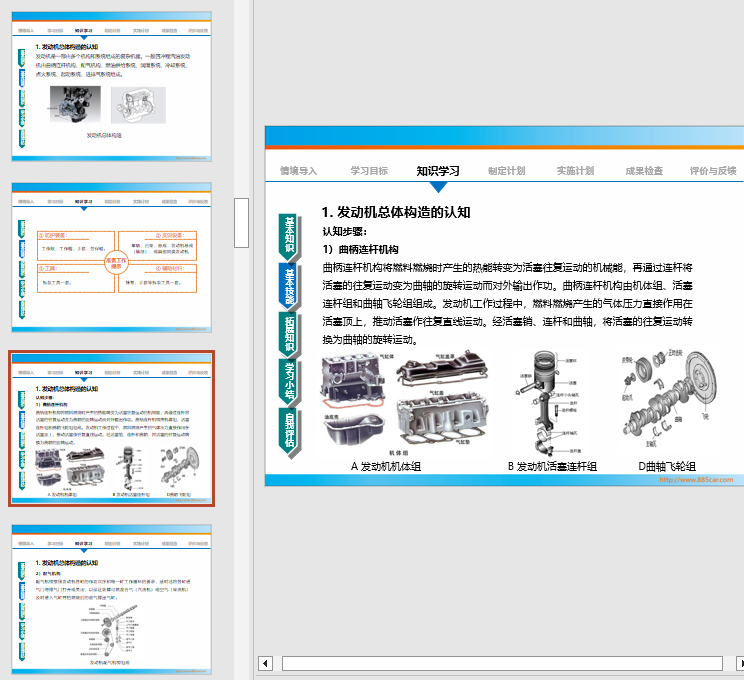The image size is (744, 680).
Task: Click the 评价与反馈 tab on main slide
Action: pyautogui.click(x=713, y=171)
